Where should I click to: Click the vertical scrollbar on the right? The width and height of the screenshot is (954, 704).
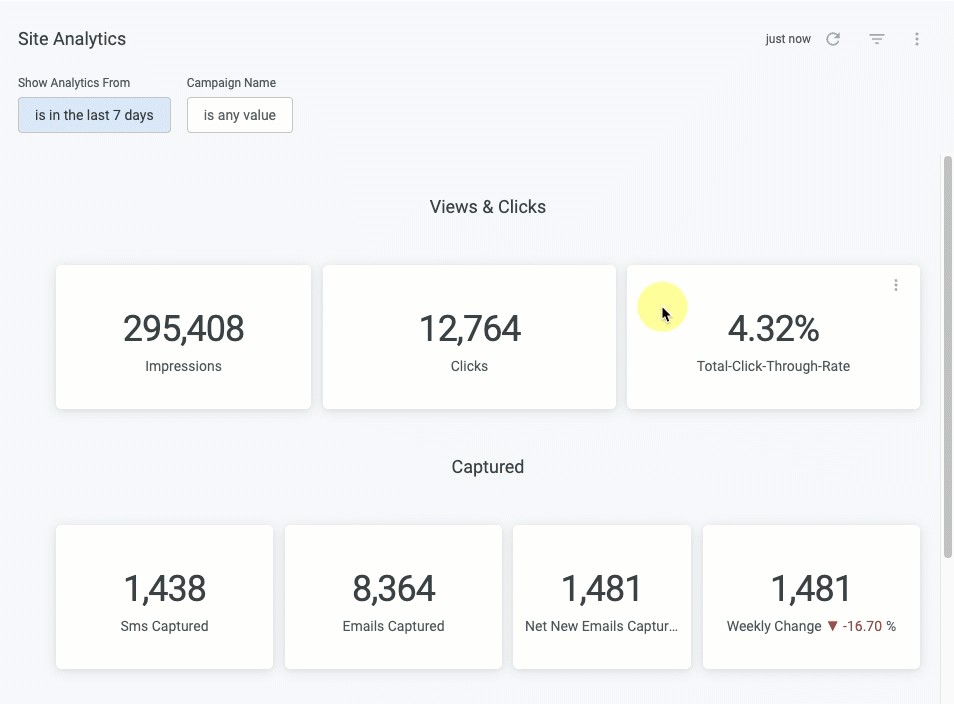tap(947, 357)
